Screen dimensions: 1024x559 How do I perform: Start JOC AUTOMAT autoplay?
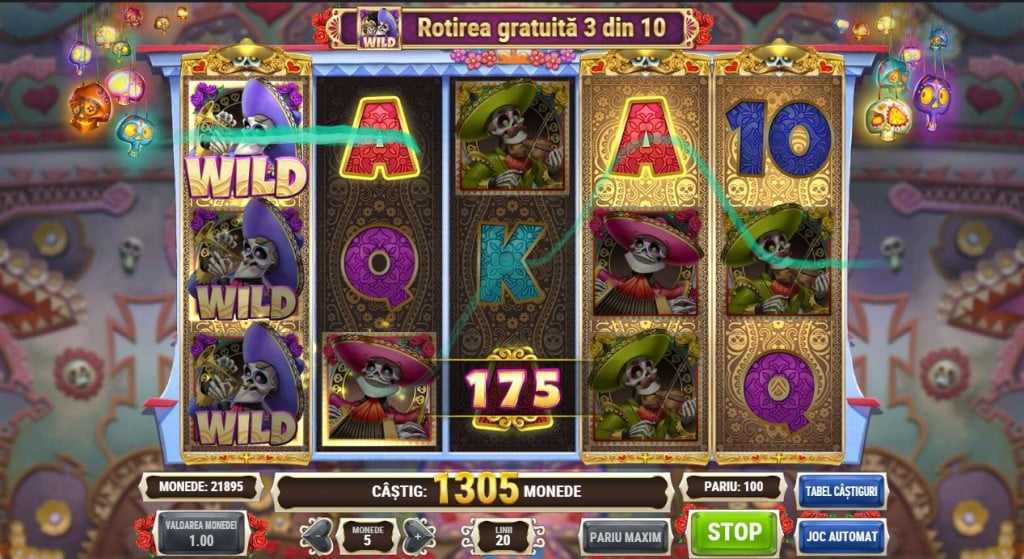(841, 537)
